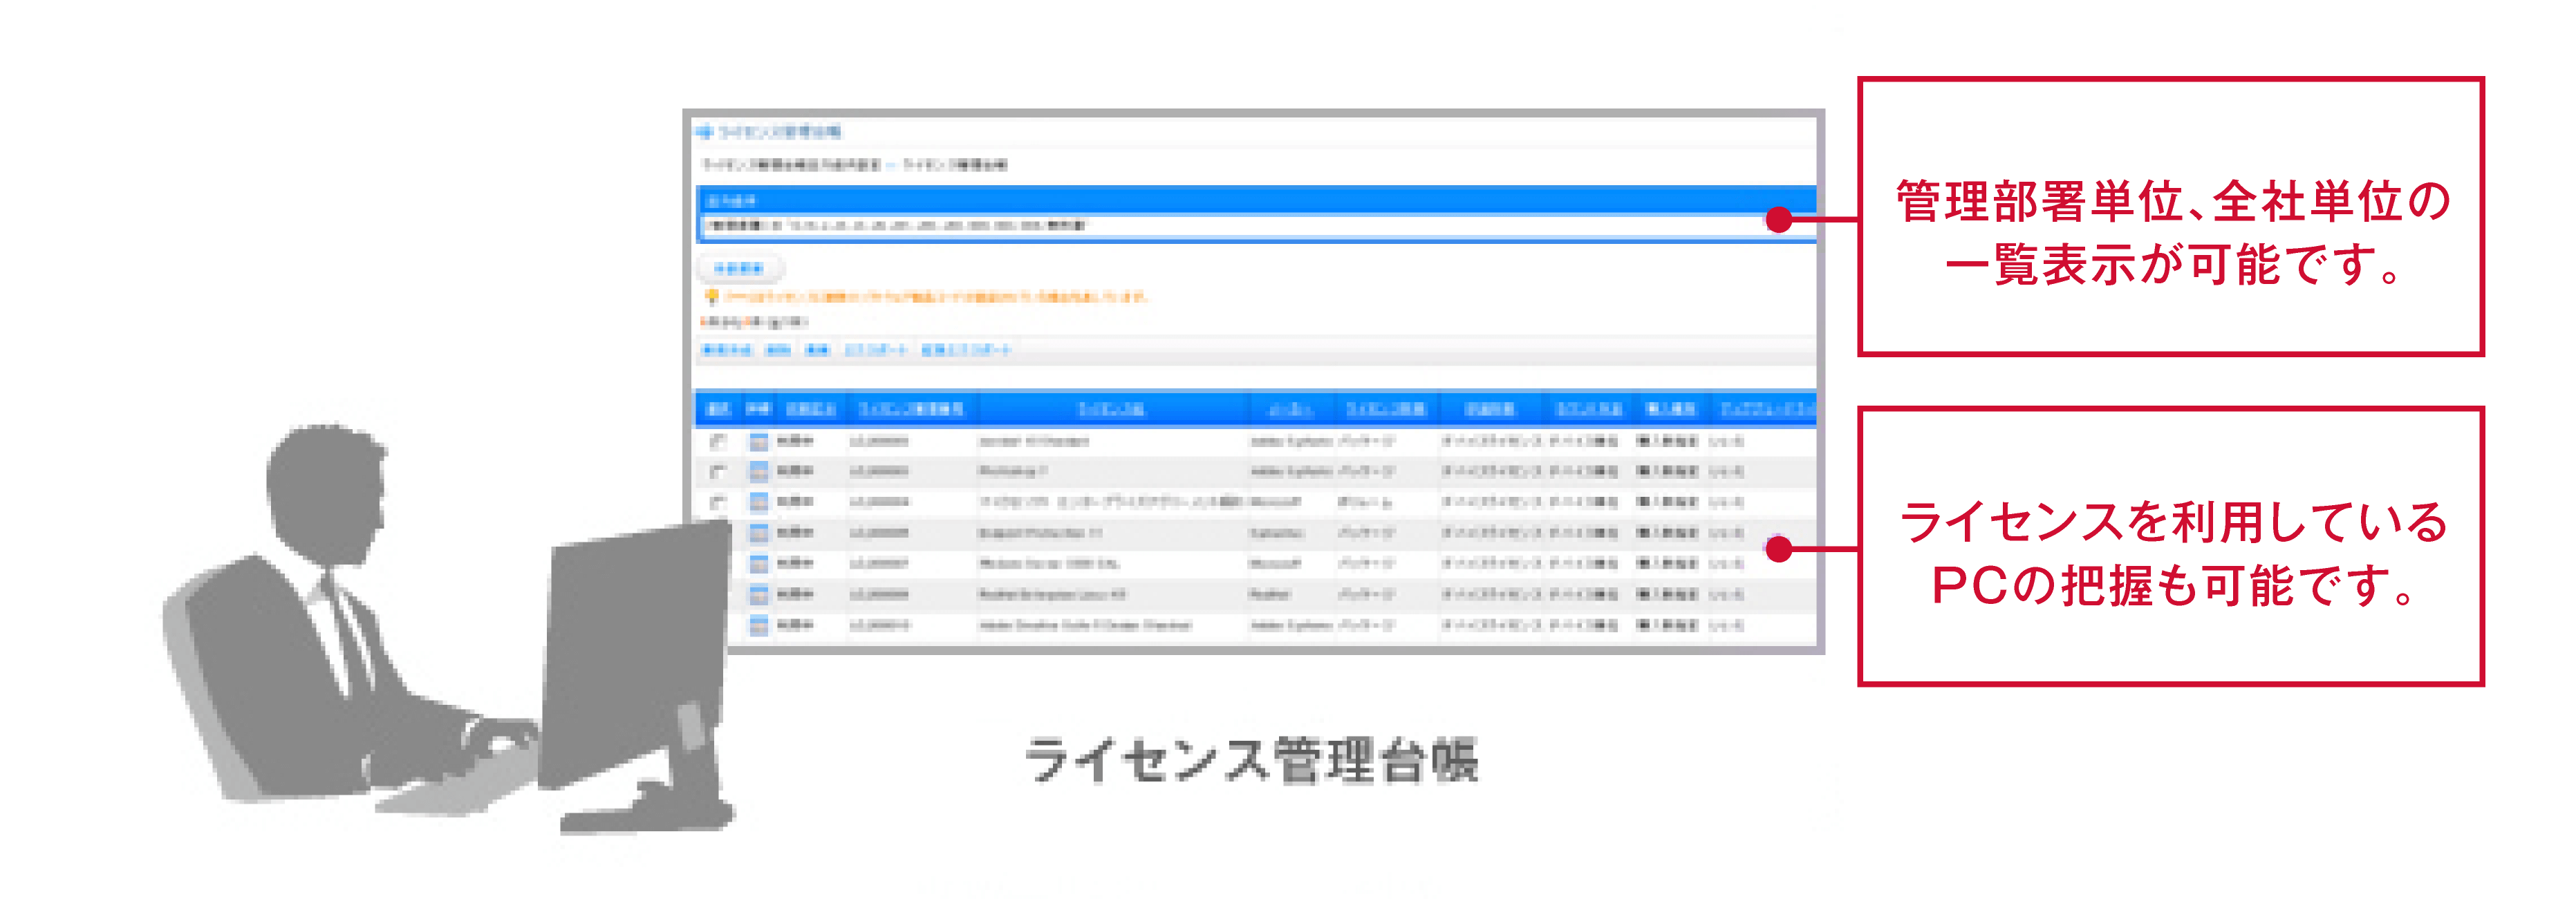This screenshot has width=2576, height=899.
Task: Click the Export link in action bar
Action: 876,350
